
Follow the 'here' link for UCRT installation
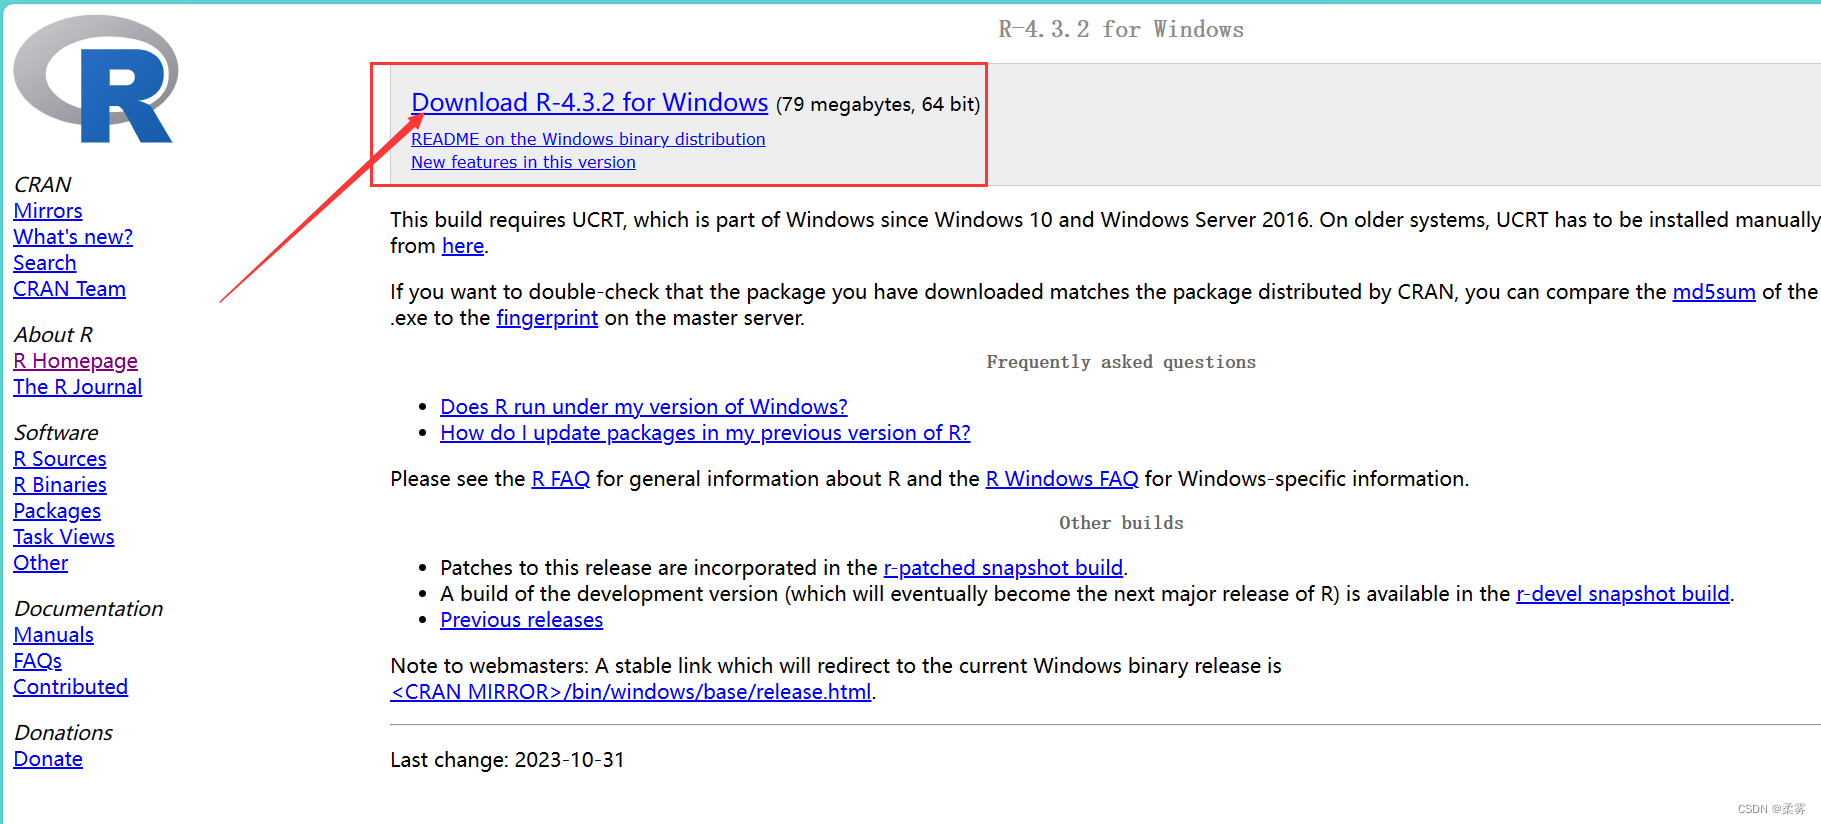(x=463, y=246)
